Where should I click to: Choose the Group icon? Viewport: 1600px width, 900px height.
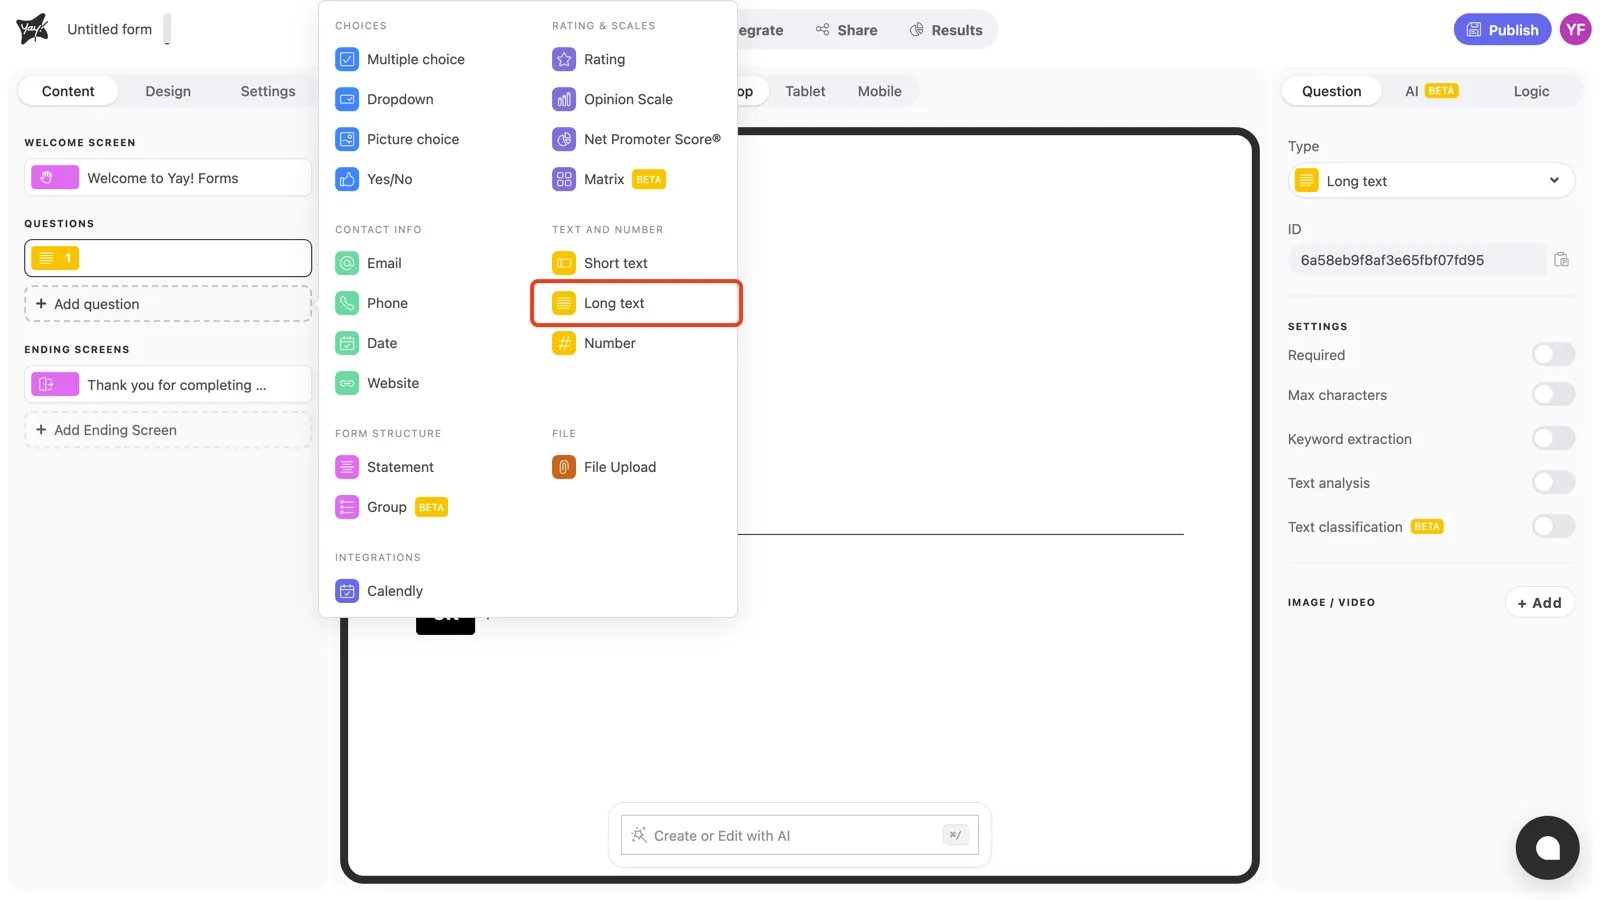tap(347, 507)
